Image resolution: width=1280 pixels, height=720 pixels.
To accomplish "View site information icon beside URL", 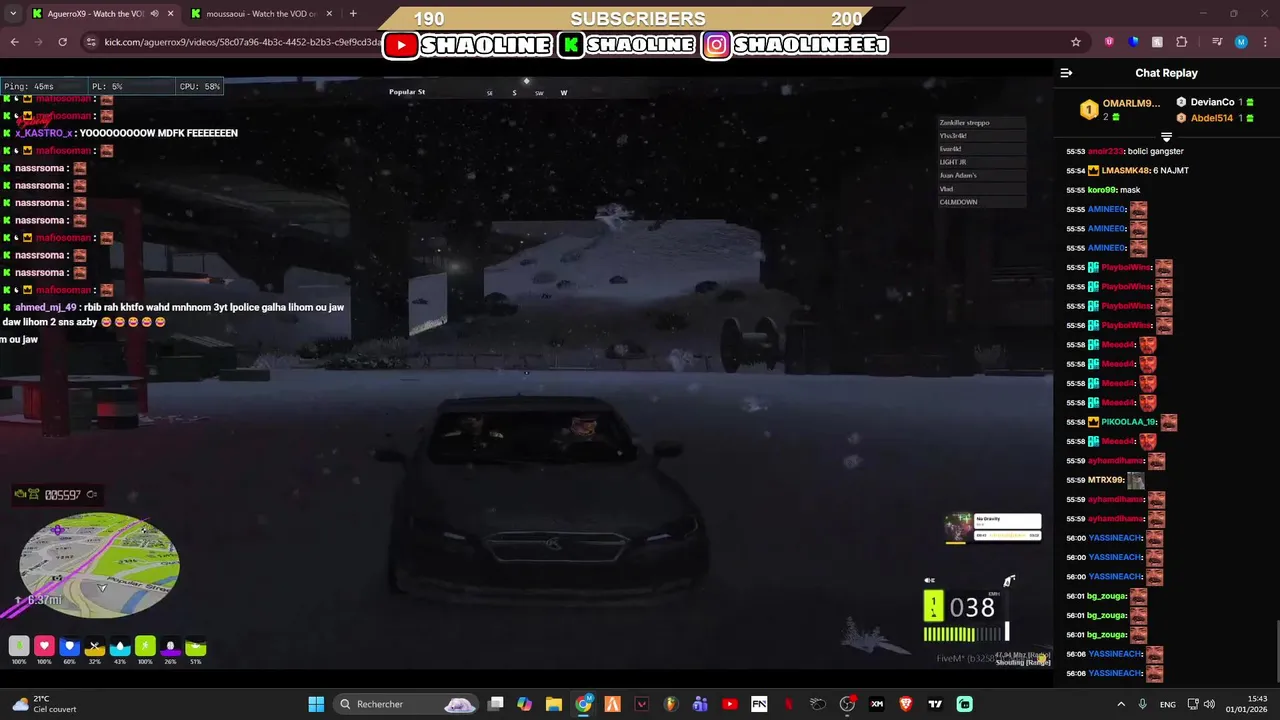I will coord(91,42).
